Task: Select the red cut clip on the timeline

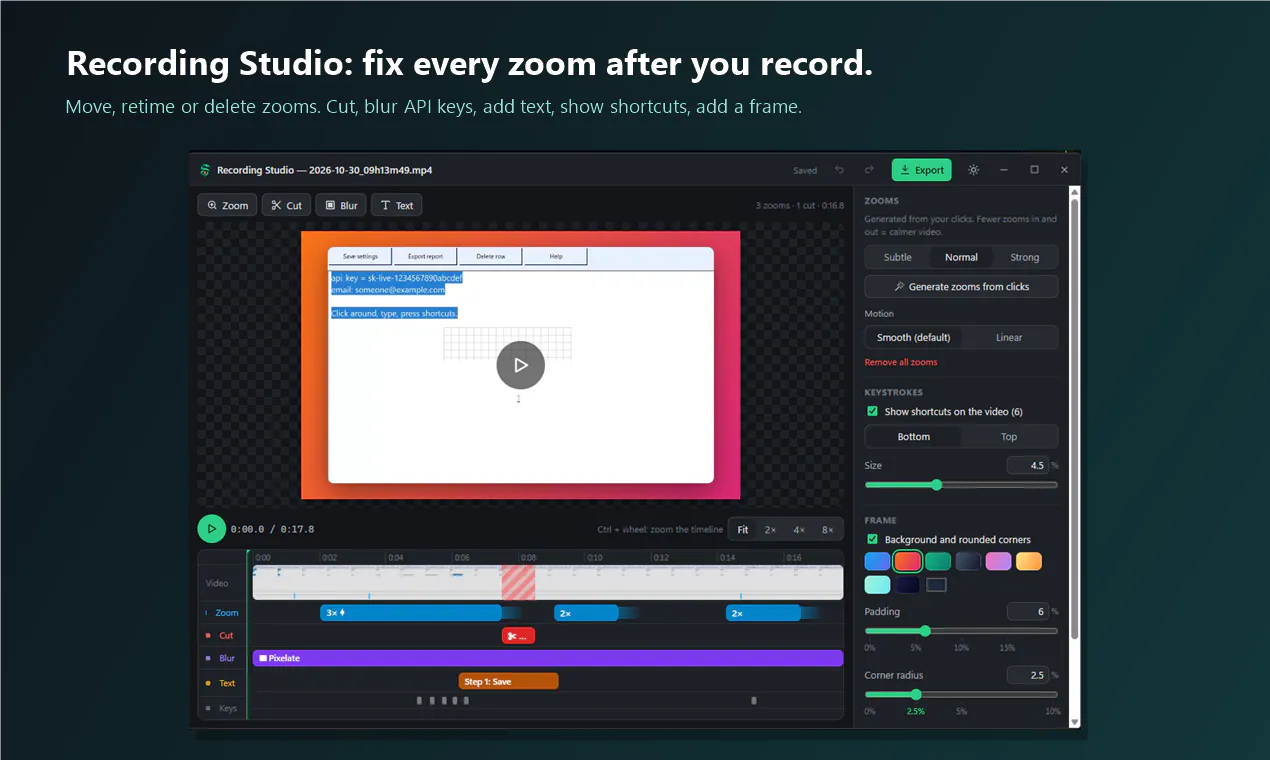Action: (518, 635)
